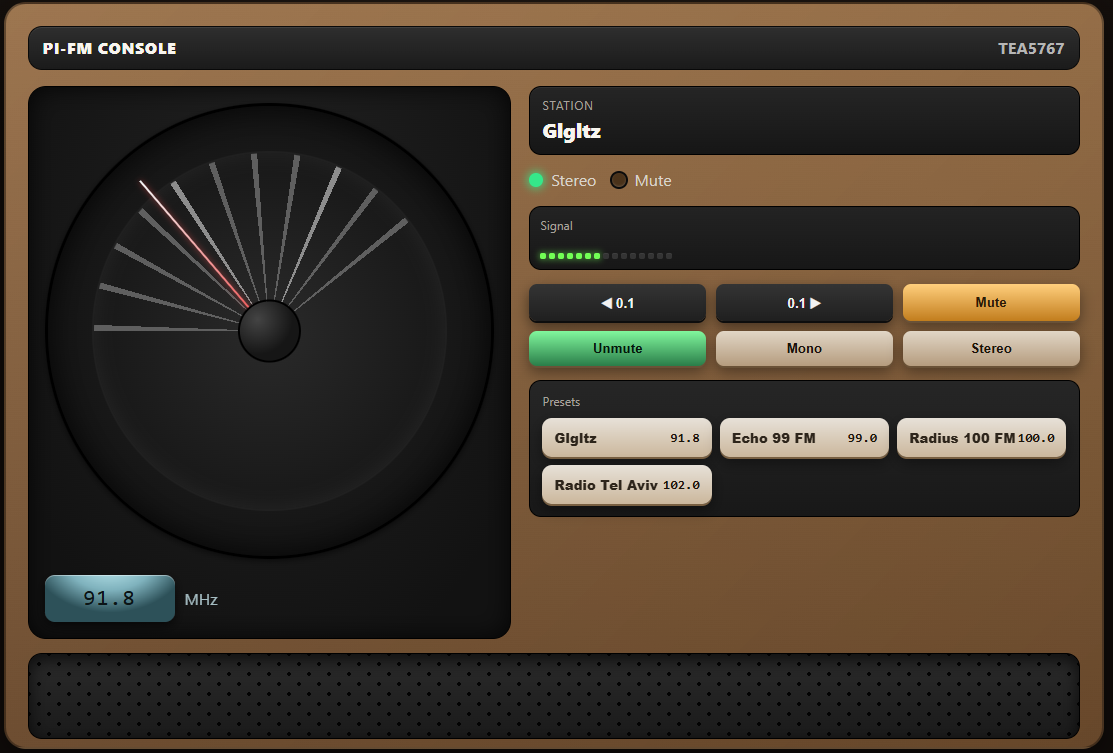The height and width of the screenshot is (753, 1113).
Task: Click the orange Mute button
Action: pos(991,302)
